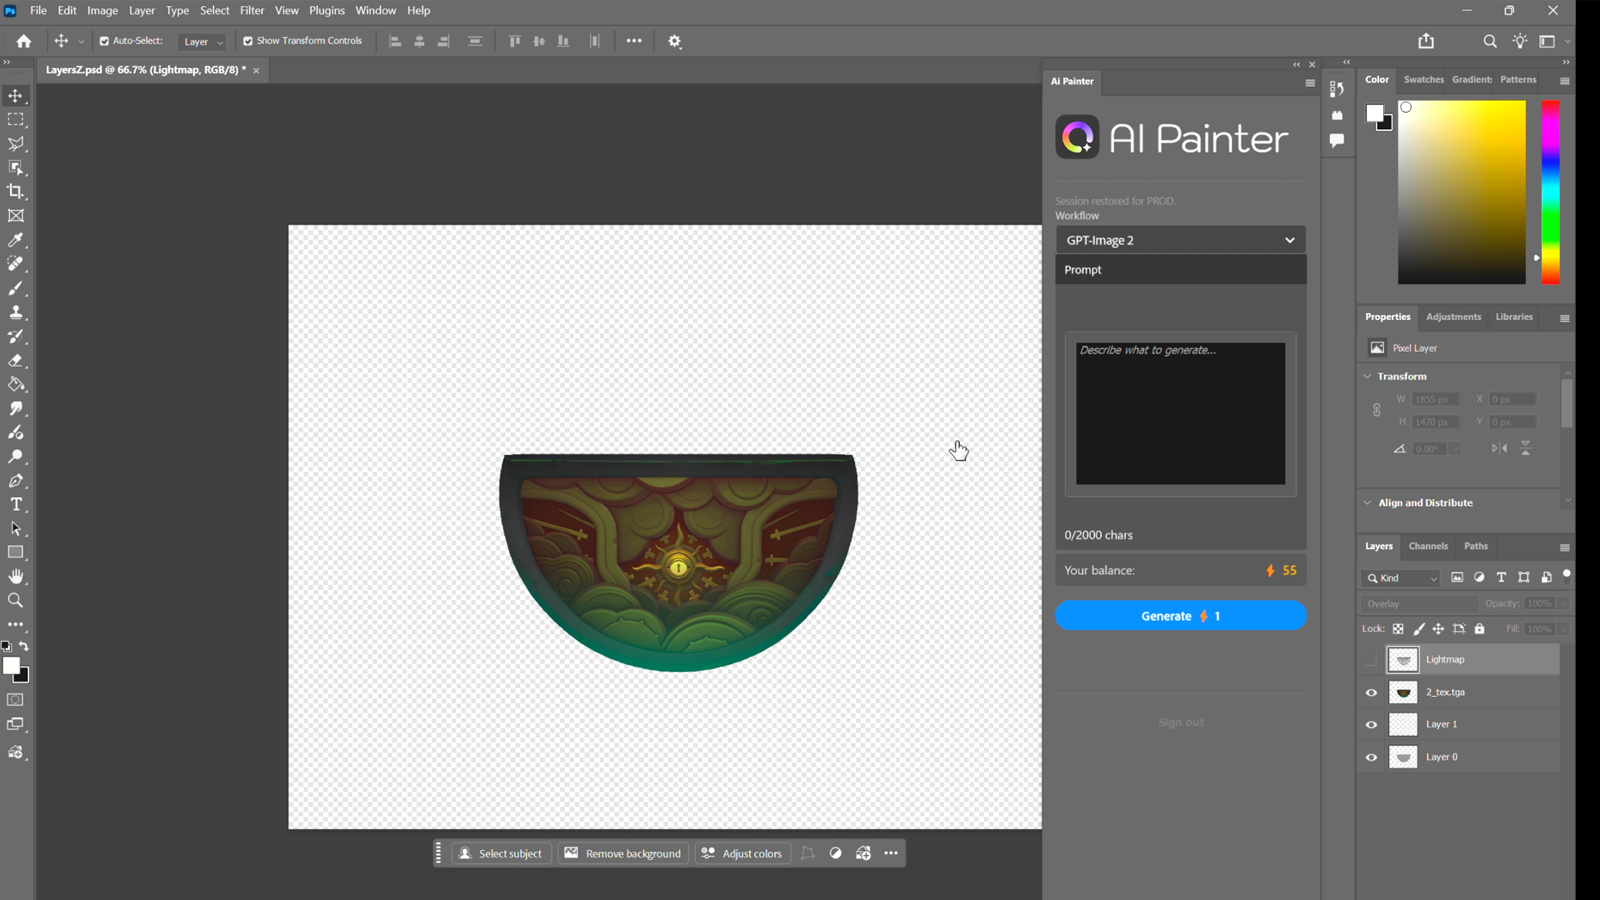
Task: Hide the Layer 0 layer
Action: [1371, 757]
